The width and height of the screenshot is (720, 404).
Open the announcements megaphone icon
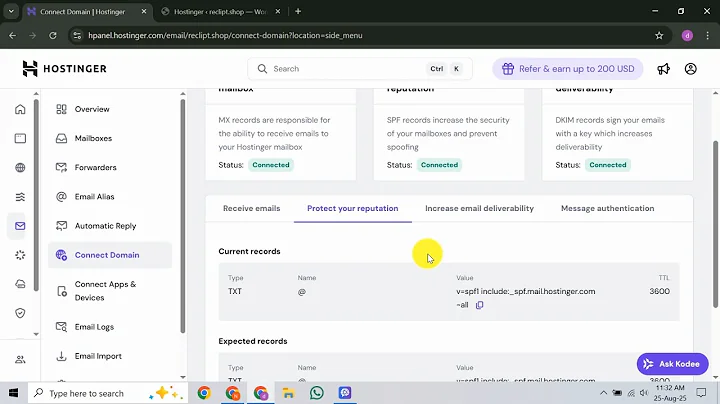pyautogui.click(x=664, y=69)
